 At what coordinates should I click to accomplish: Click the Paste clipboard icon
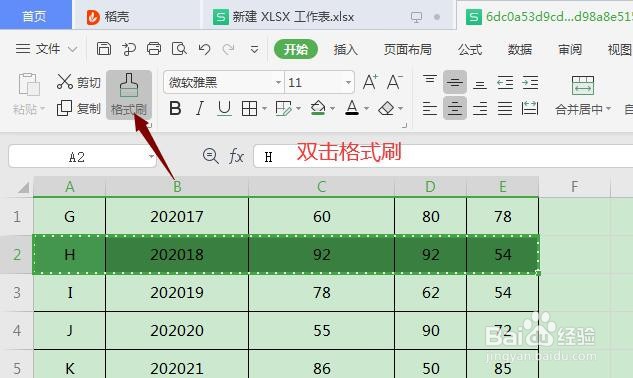pyautogui.click(x=29, y=85)
